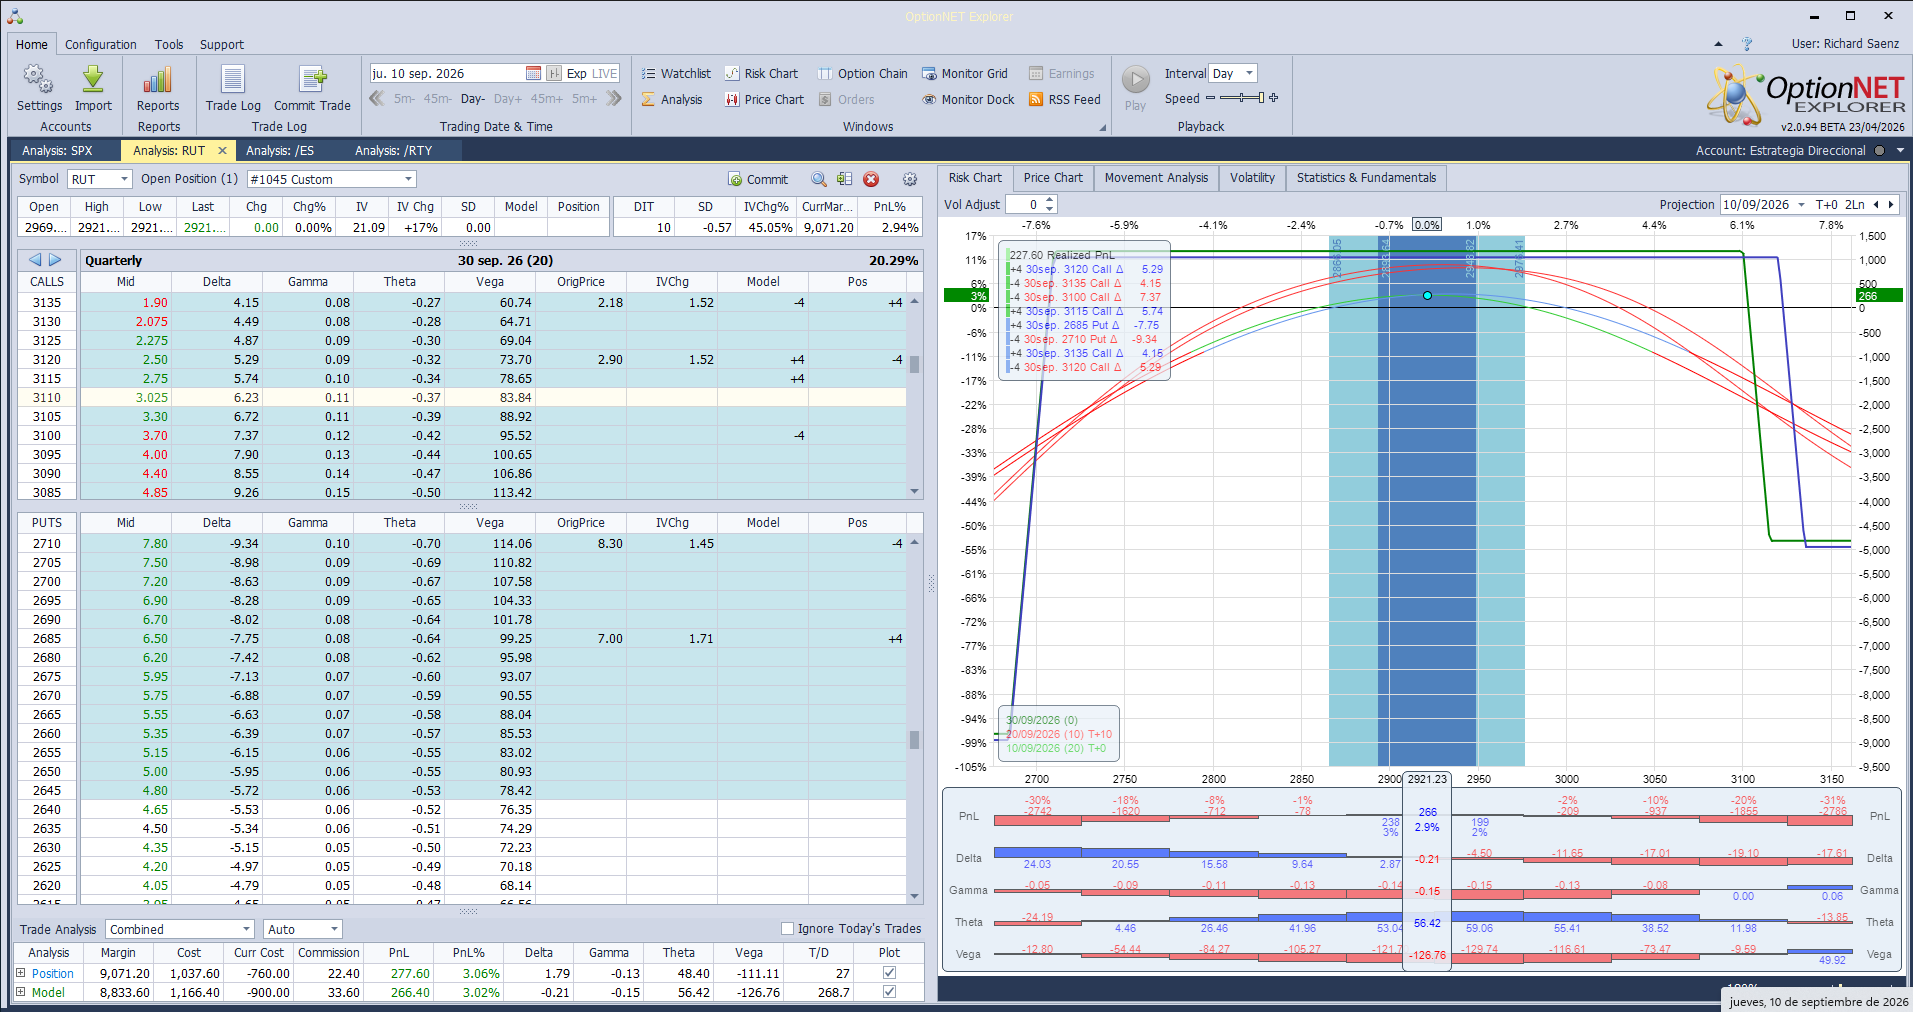Open the Analysis window
The width and height of the screenshot is (1913, 1012).
coord(672,99)
